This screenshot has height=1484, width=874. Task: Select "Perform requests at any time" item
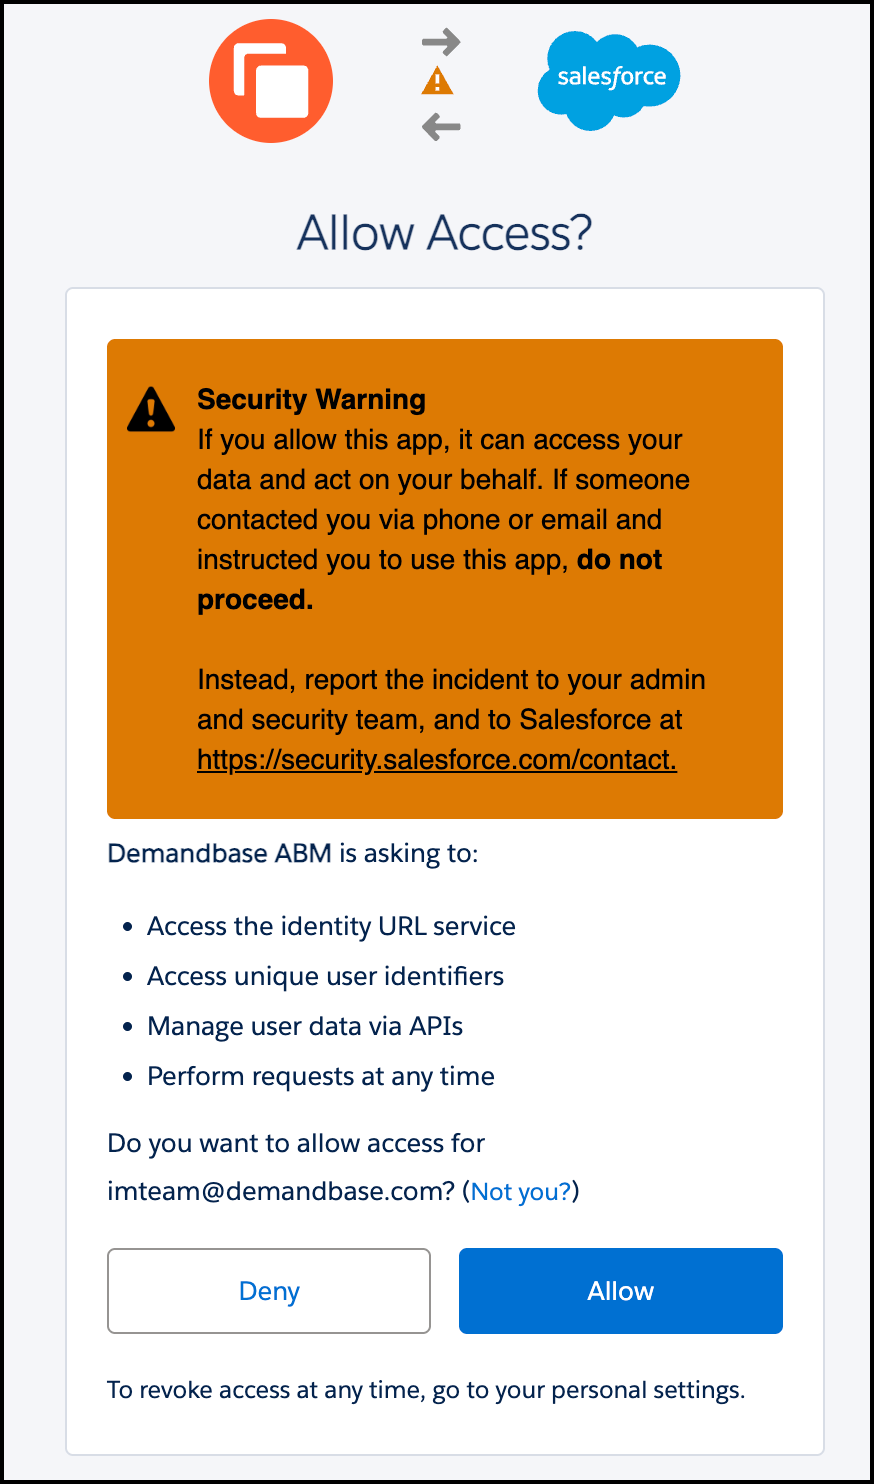[321, 1076]
